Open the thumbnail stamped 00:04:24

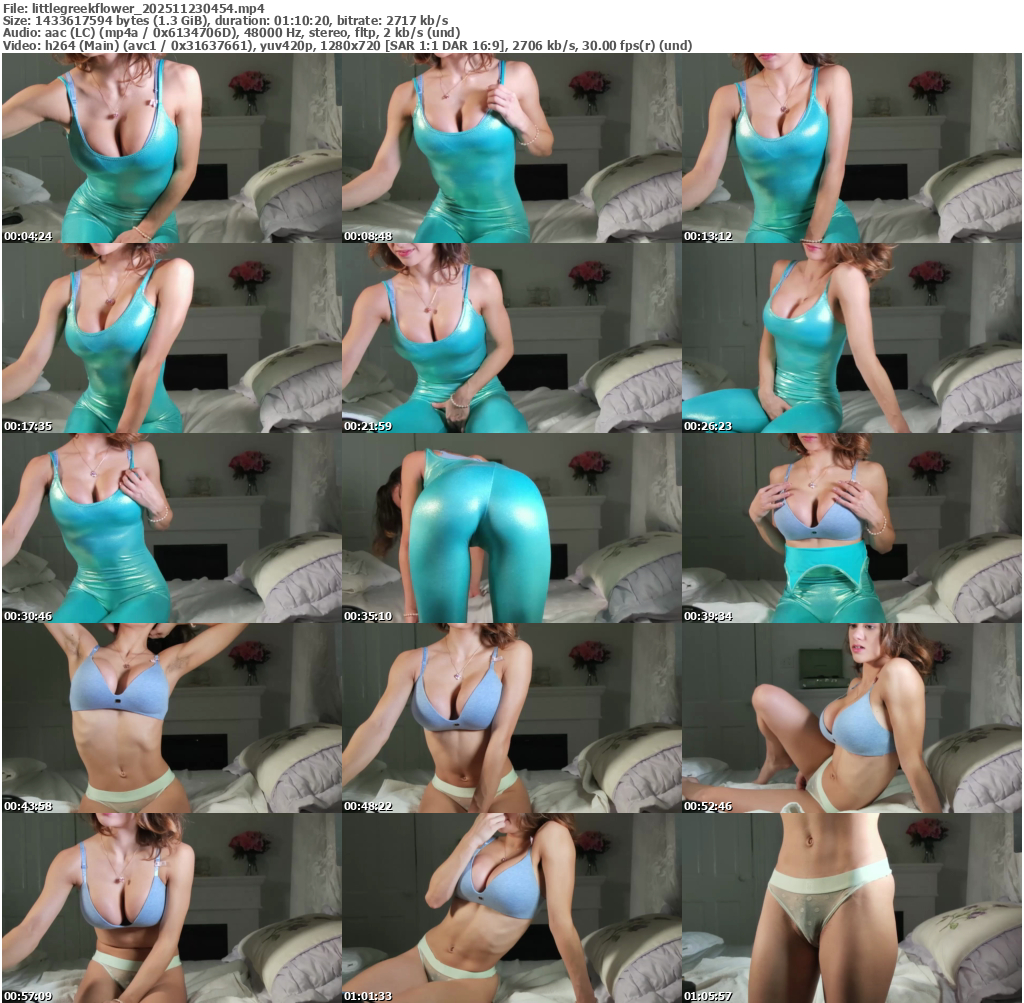coord(172,148)
